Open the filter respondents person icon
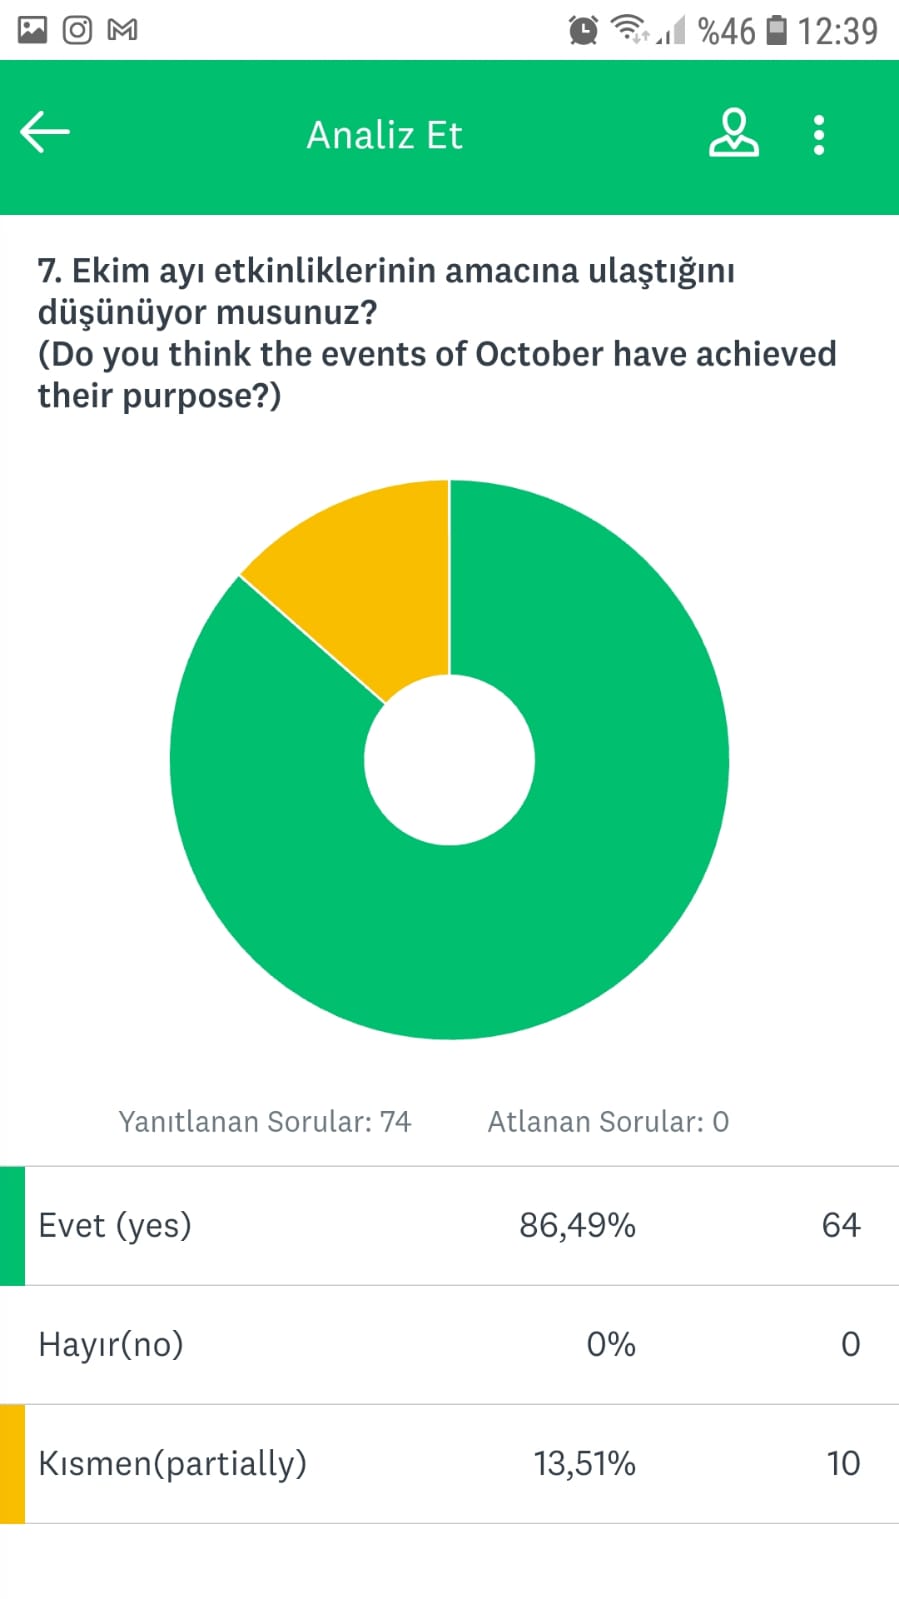 click(735, 133)
